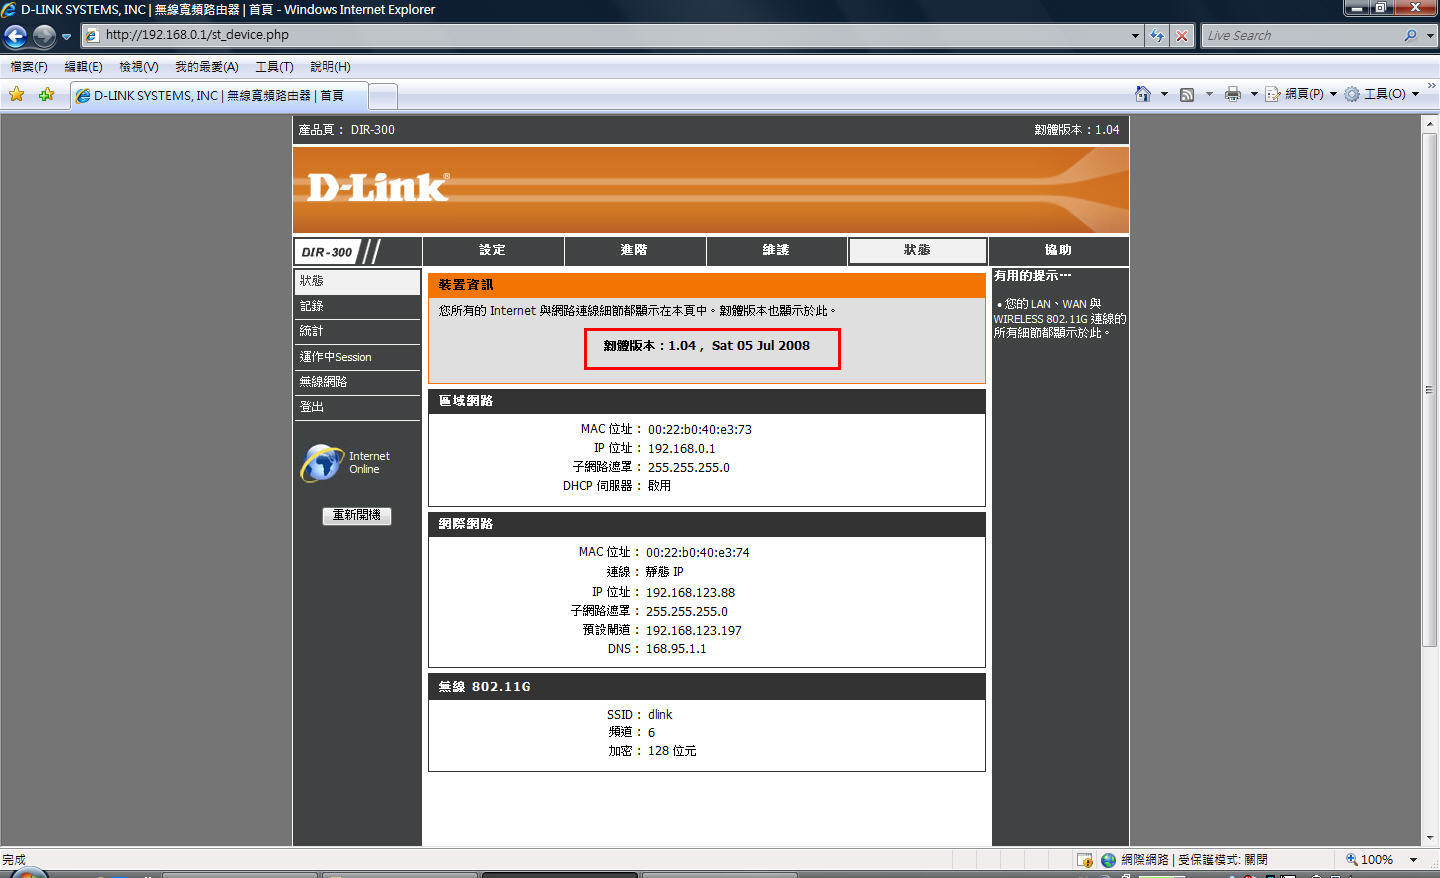Switch to the 設定 setup tab
This screenshot has width=1440, height=878.
pos(492,250)
